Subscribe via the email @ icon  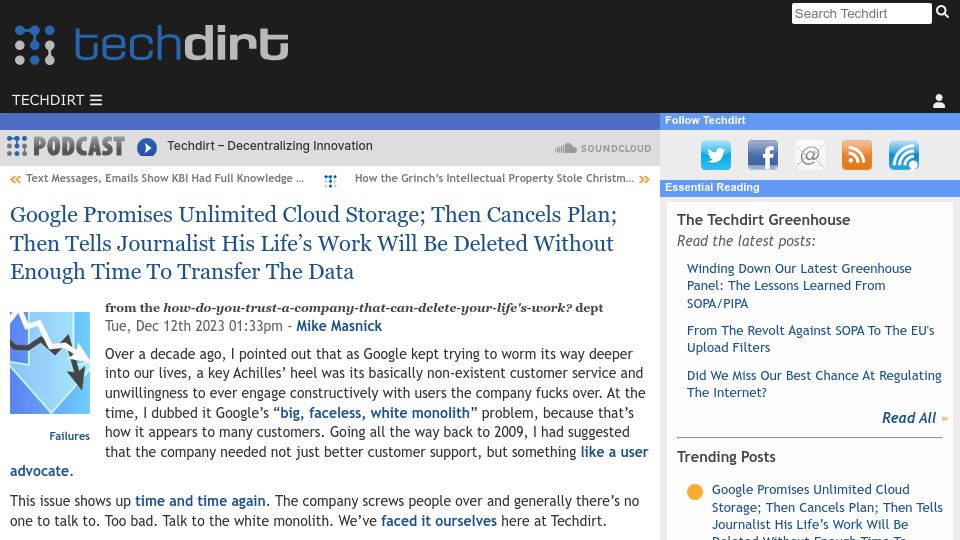point(809,155)
